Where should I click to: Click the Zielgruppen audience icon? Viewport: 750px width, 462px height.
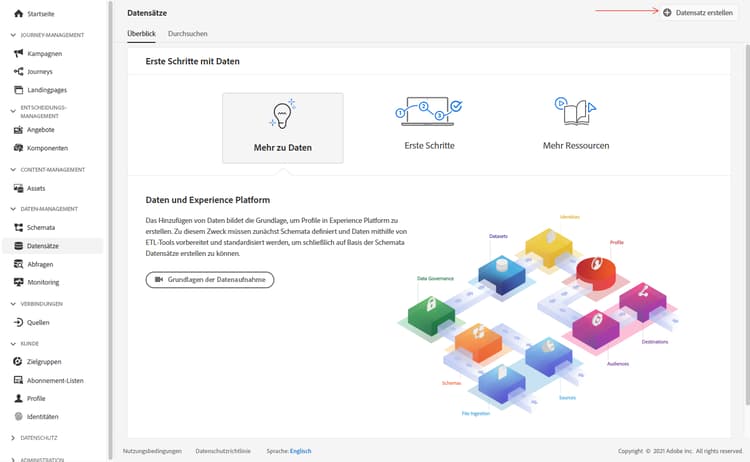pyautogui.click(x=18, y=362)
